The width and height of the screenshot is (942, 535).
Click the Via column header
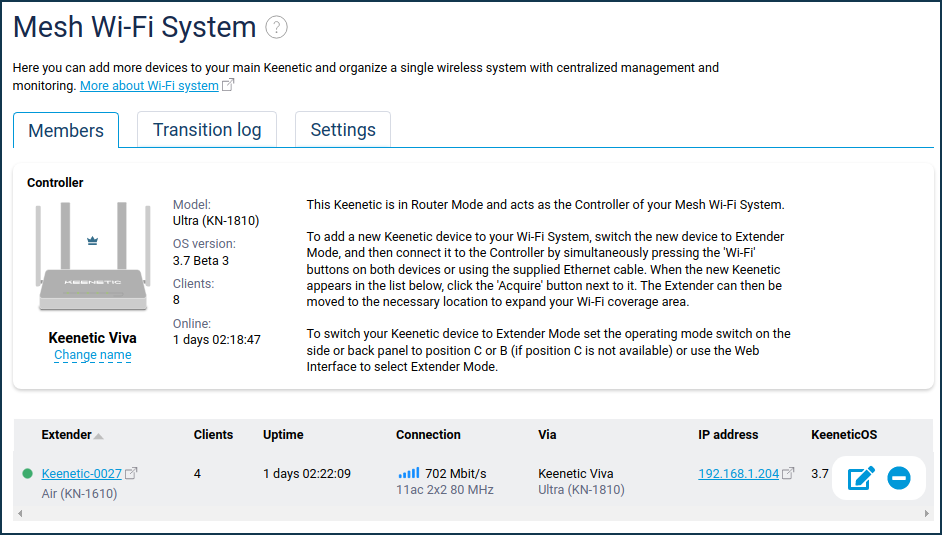547,435
